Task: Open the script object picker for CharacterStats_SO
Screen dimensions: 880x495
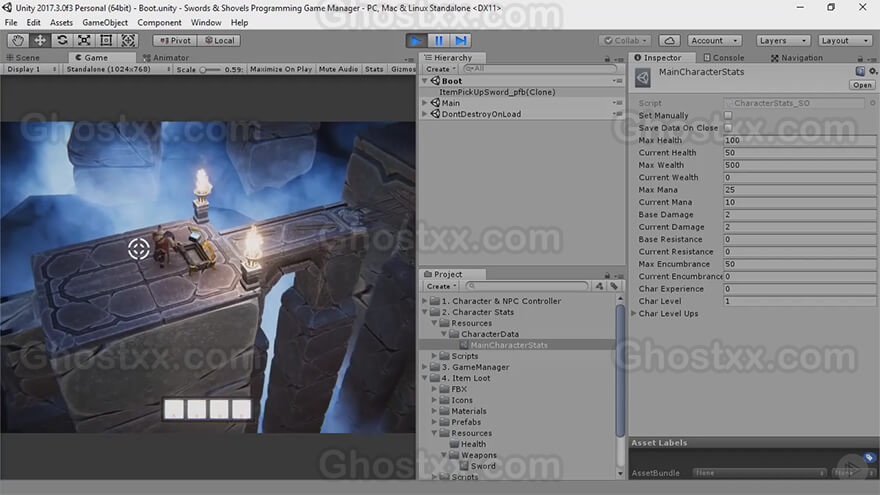Action: [873, 103]
